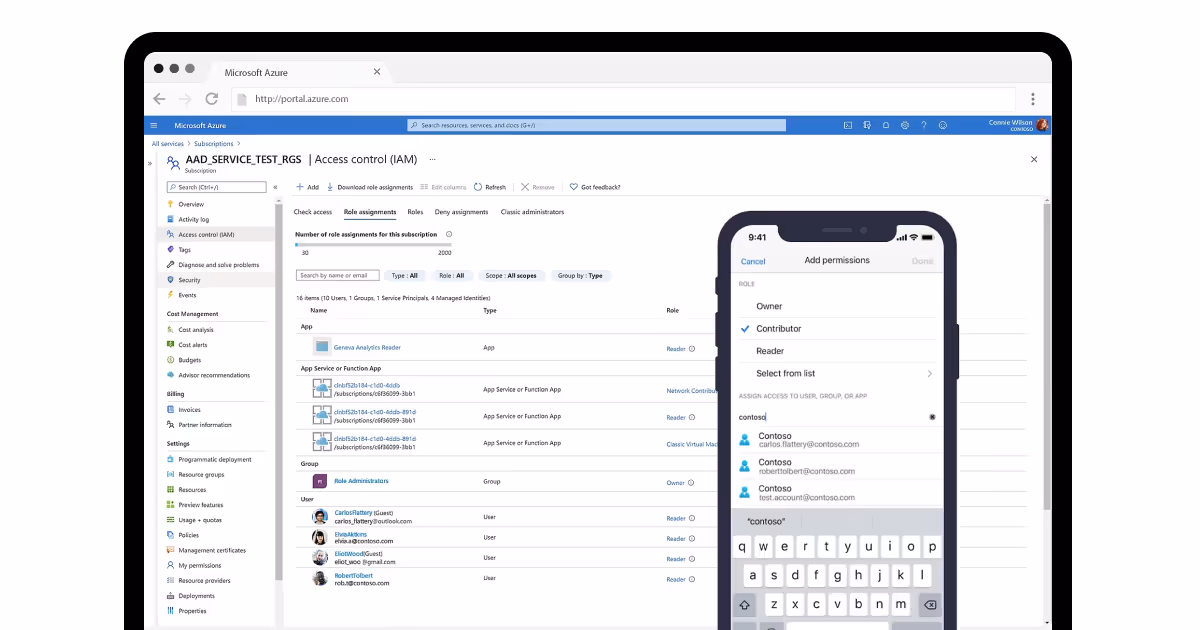Click the Invoices icon in sidebar
The height and width of the screenshot is (630, 1200).
point(171,410)
